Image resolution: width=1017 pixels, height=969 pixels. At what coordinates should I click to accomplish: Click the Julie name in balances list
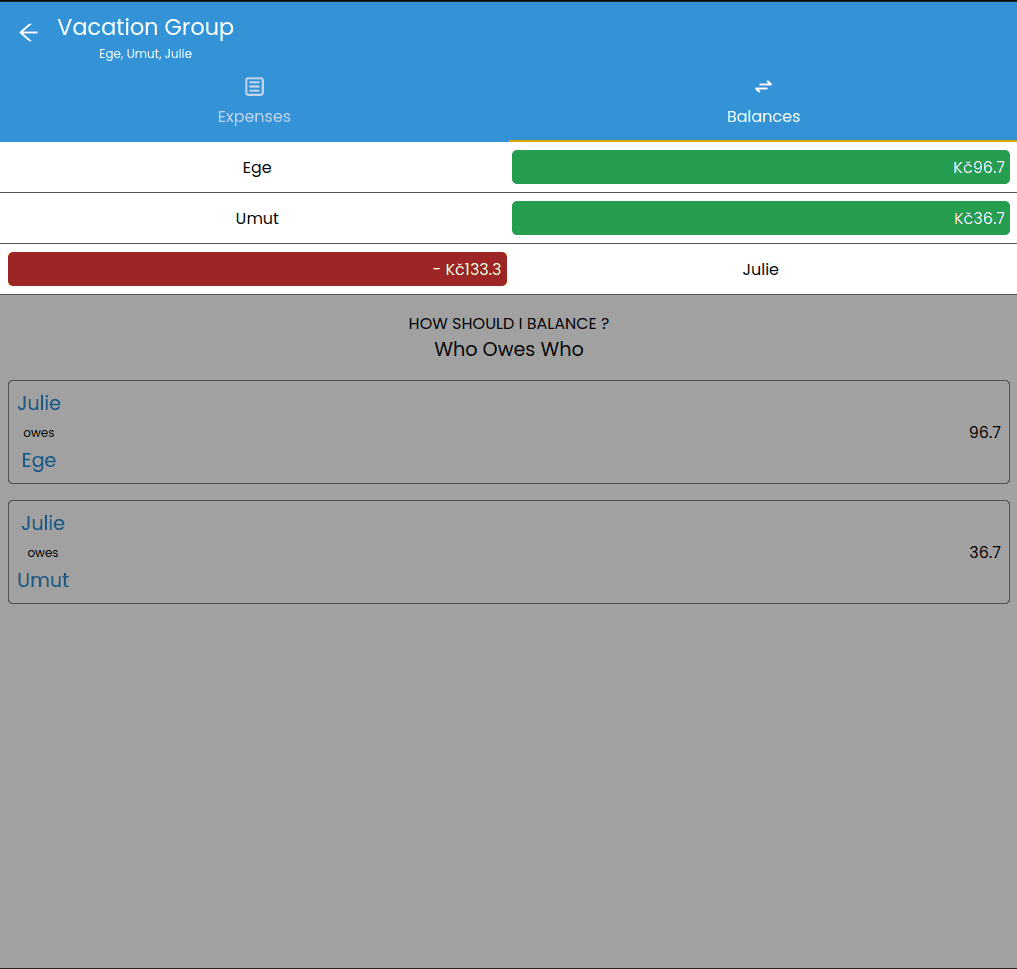760,269
